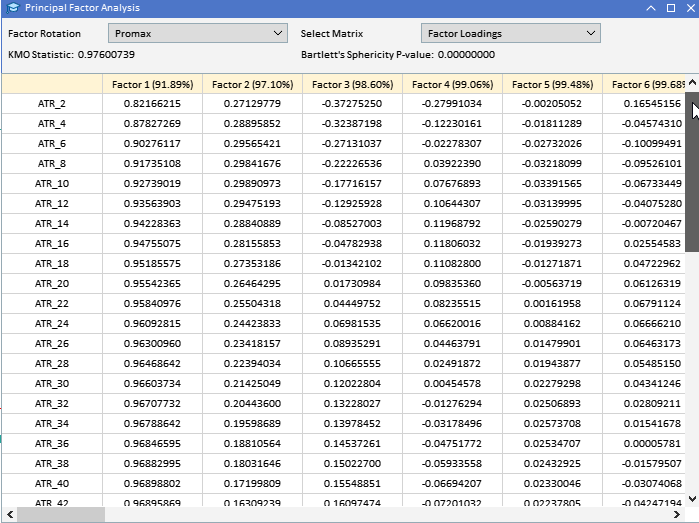Click cell value 0.17199809
This screenshot has height=523, width=699.
(252, 483)
